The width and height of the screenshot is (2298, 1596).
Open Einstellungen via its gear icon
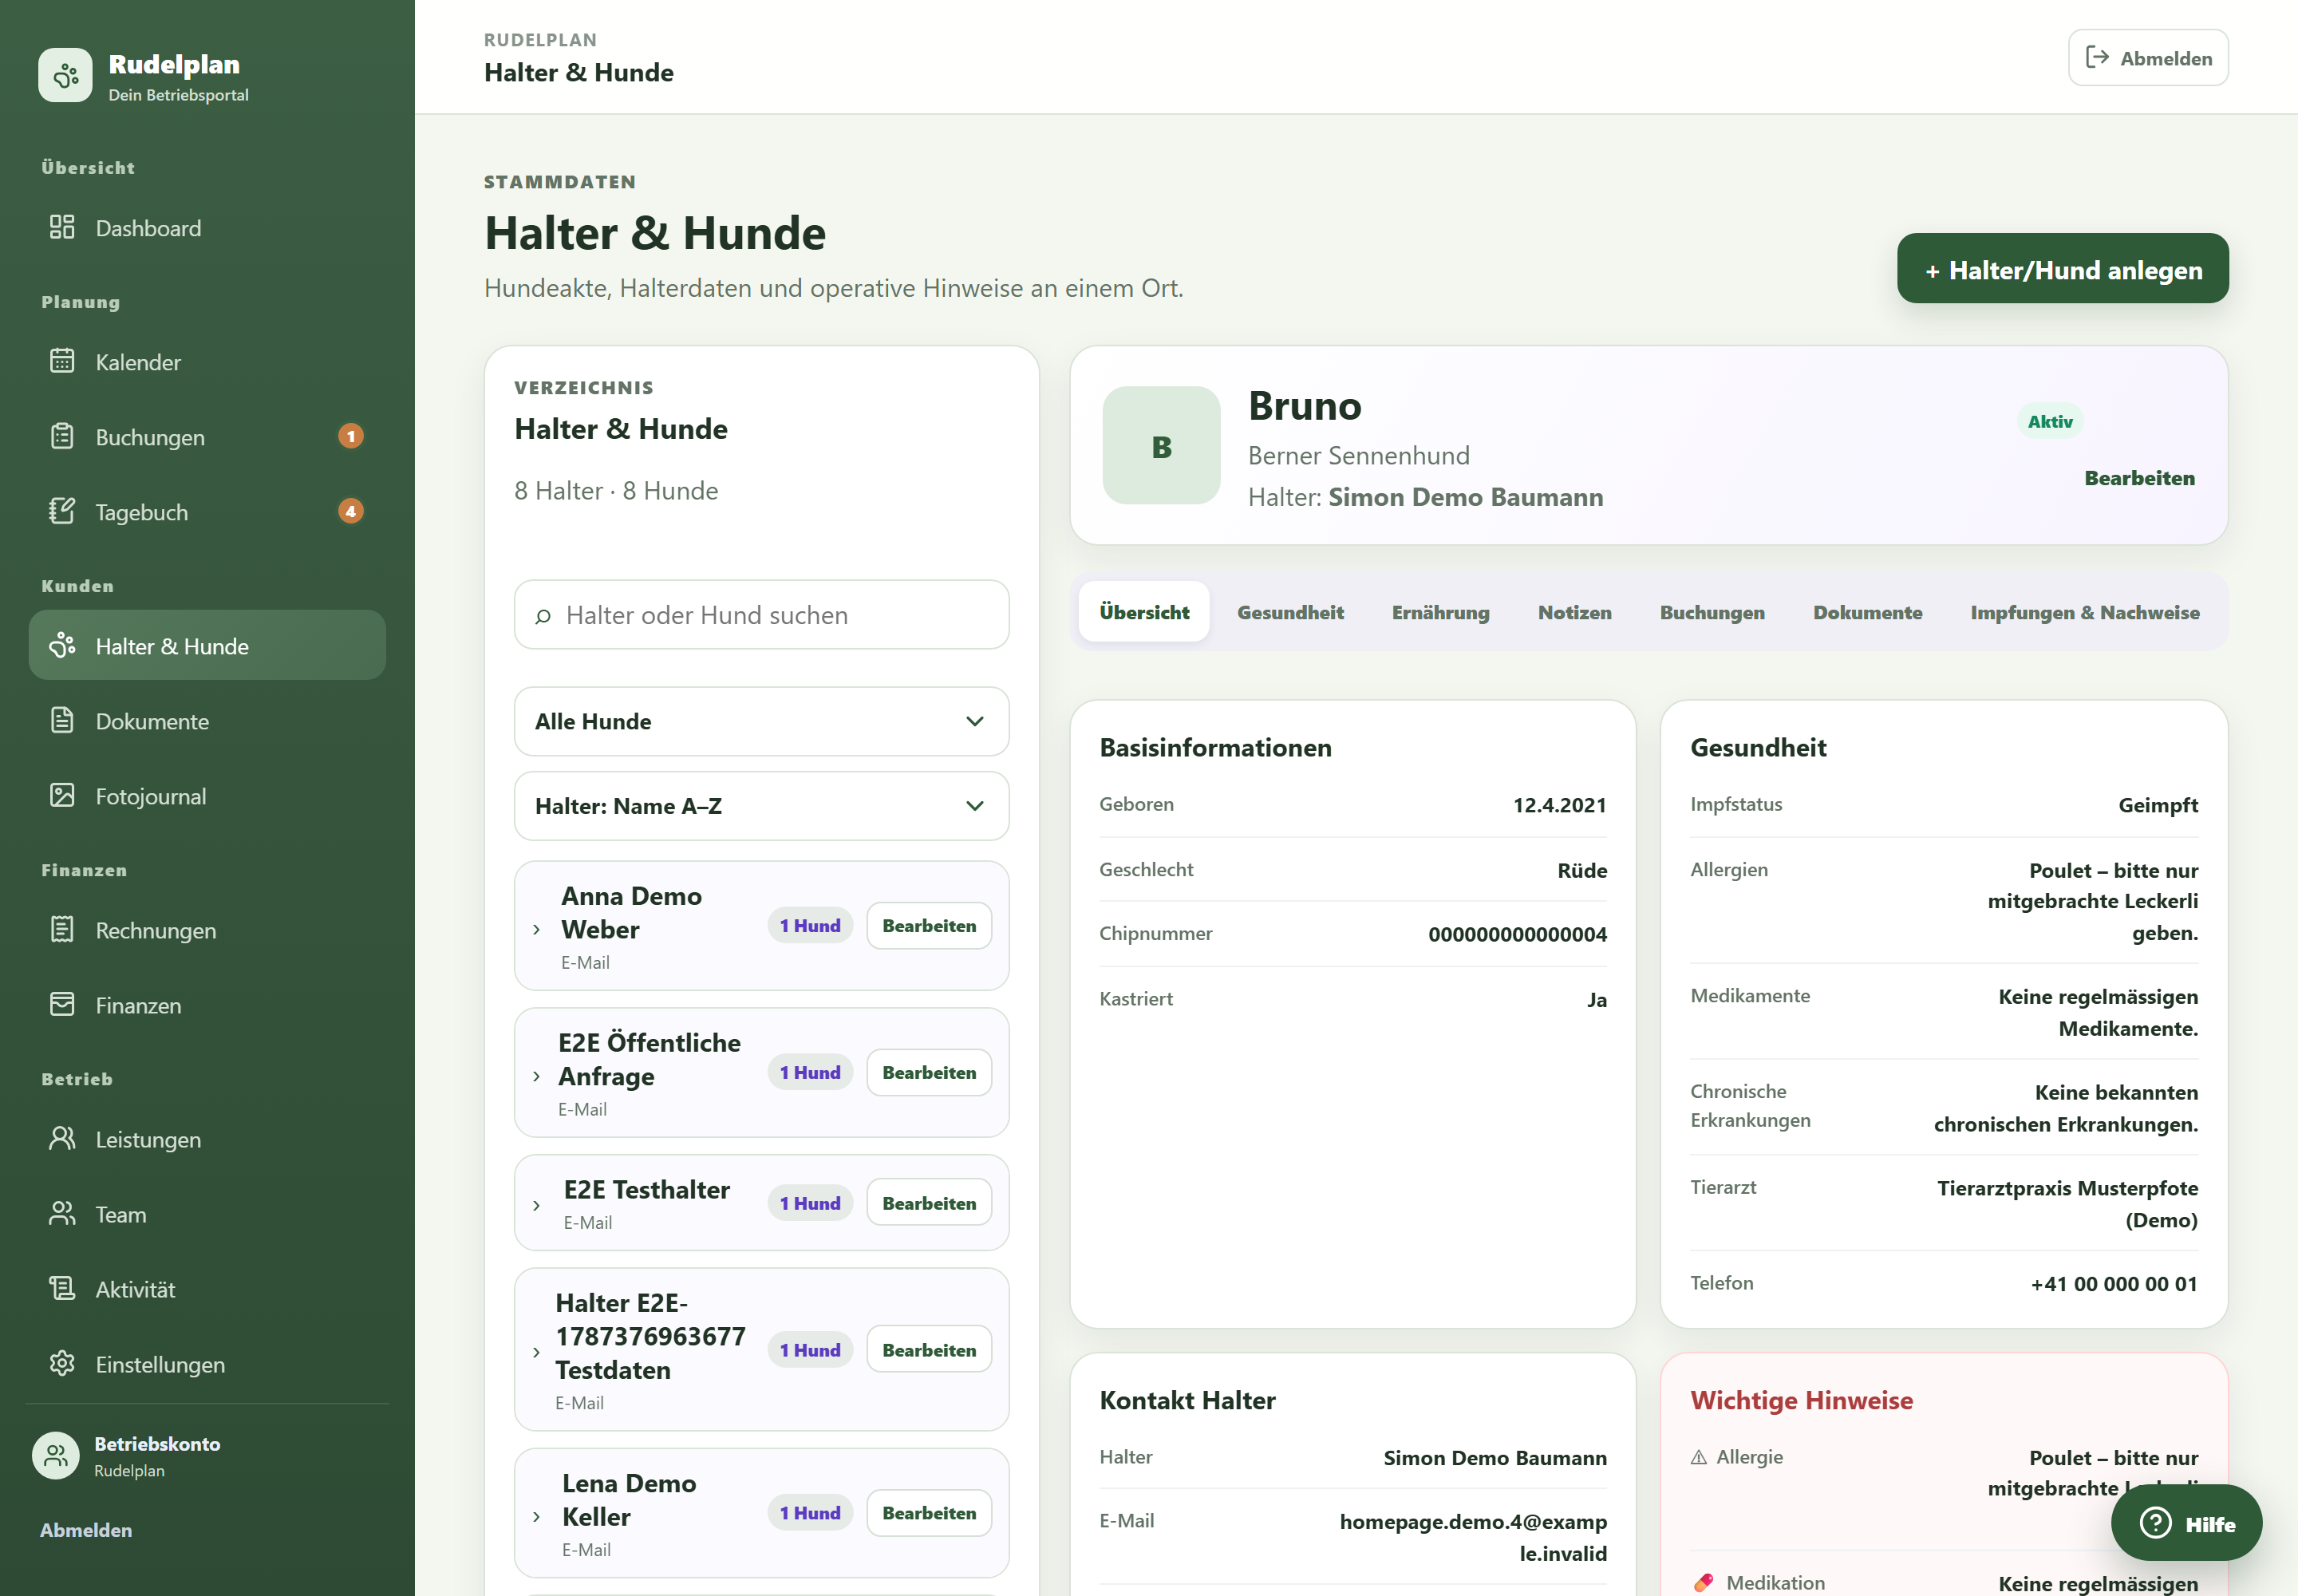point(62,1363)
